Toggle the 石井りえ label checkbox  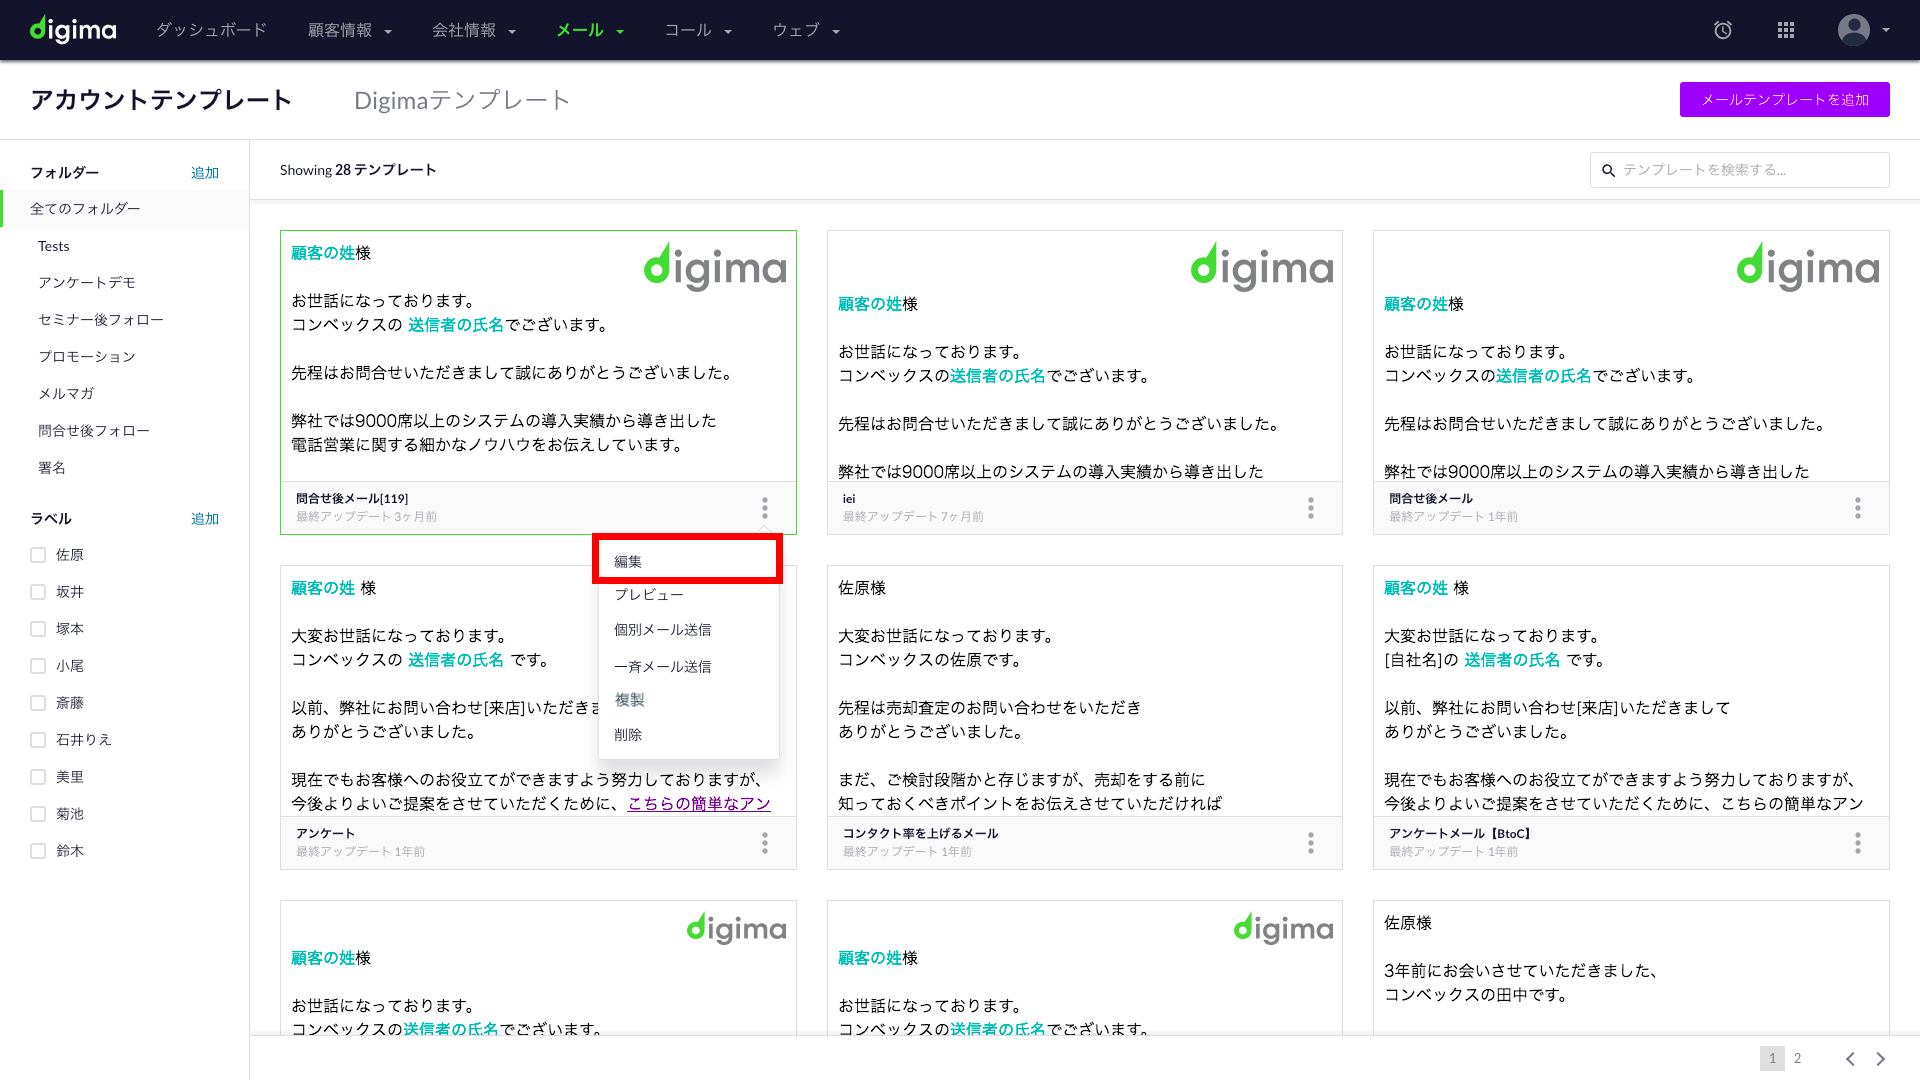(x=38, y=740)
